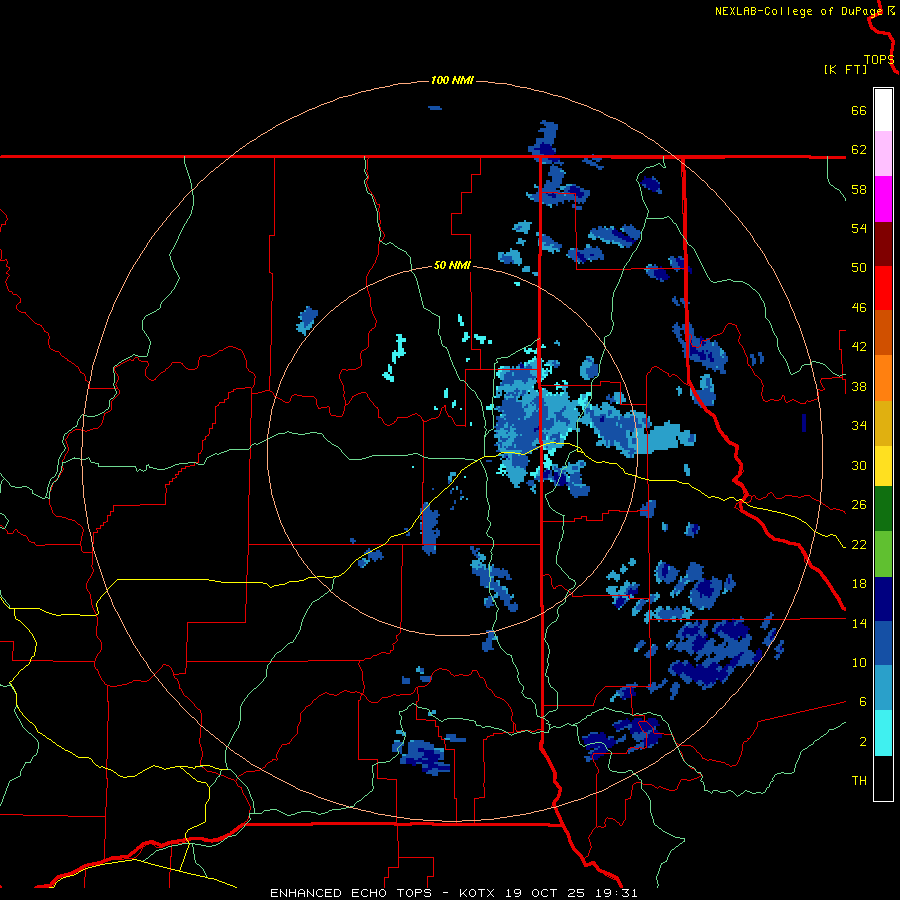Click the '2' legend label
The height and width of the screenshot is (900, 900).
pos(862,742)
